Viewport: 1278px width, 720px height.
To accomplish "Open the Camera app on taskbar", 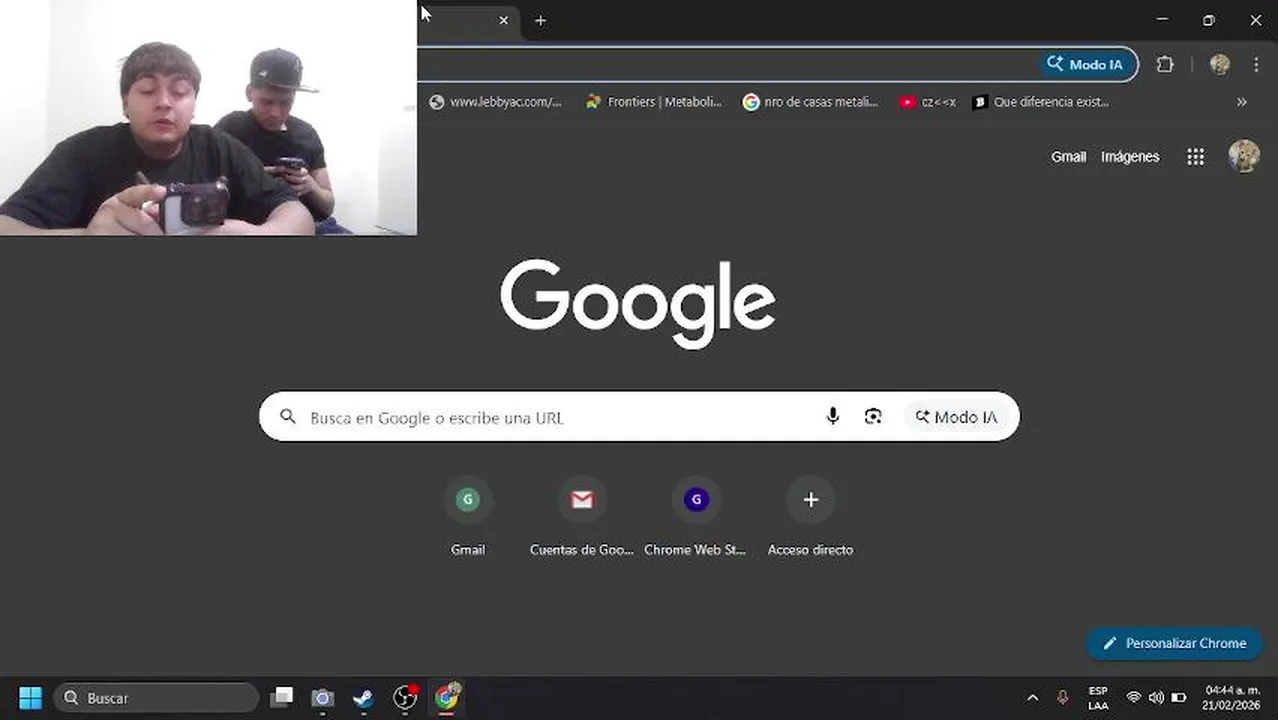I will pos(322,697).
